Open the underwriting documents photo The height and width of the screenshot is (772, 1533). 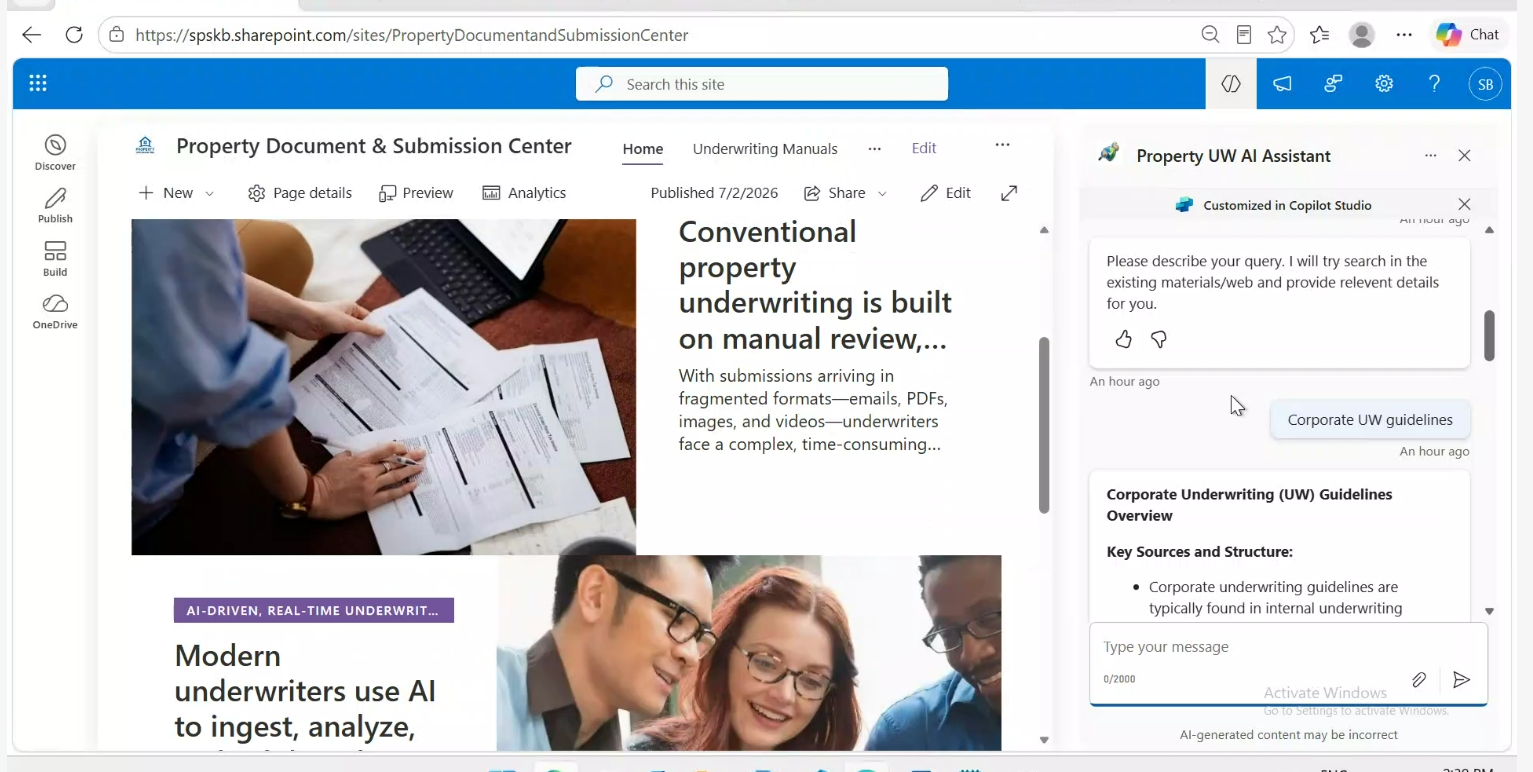(x=384, y=387)
